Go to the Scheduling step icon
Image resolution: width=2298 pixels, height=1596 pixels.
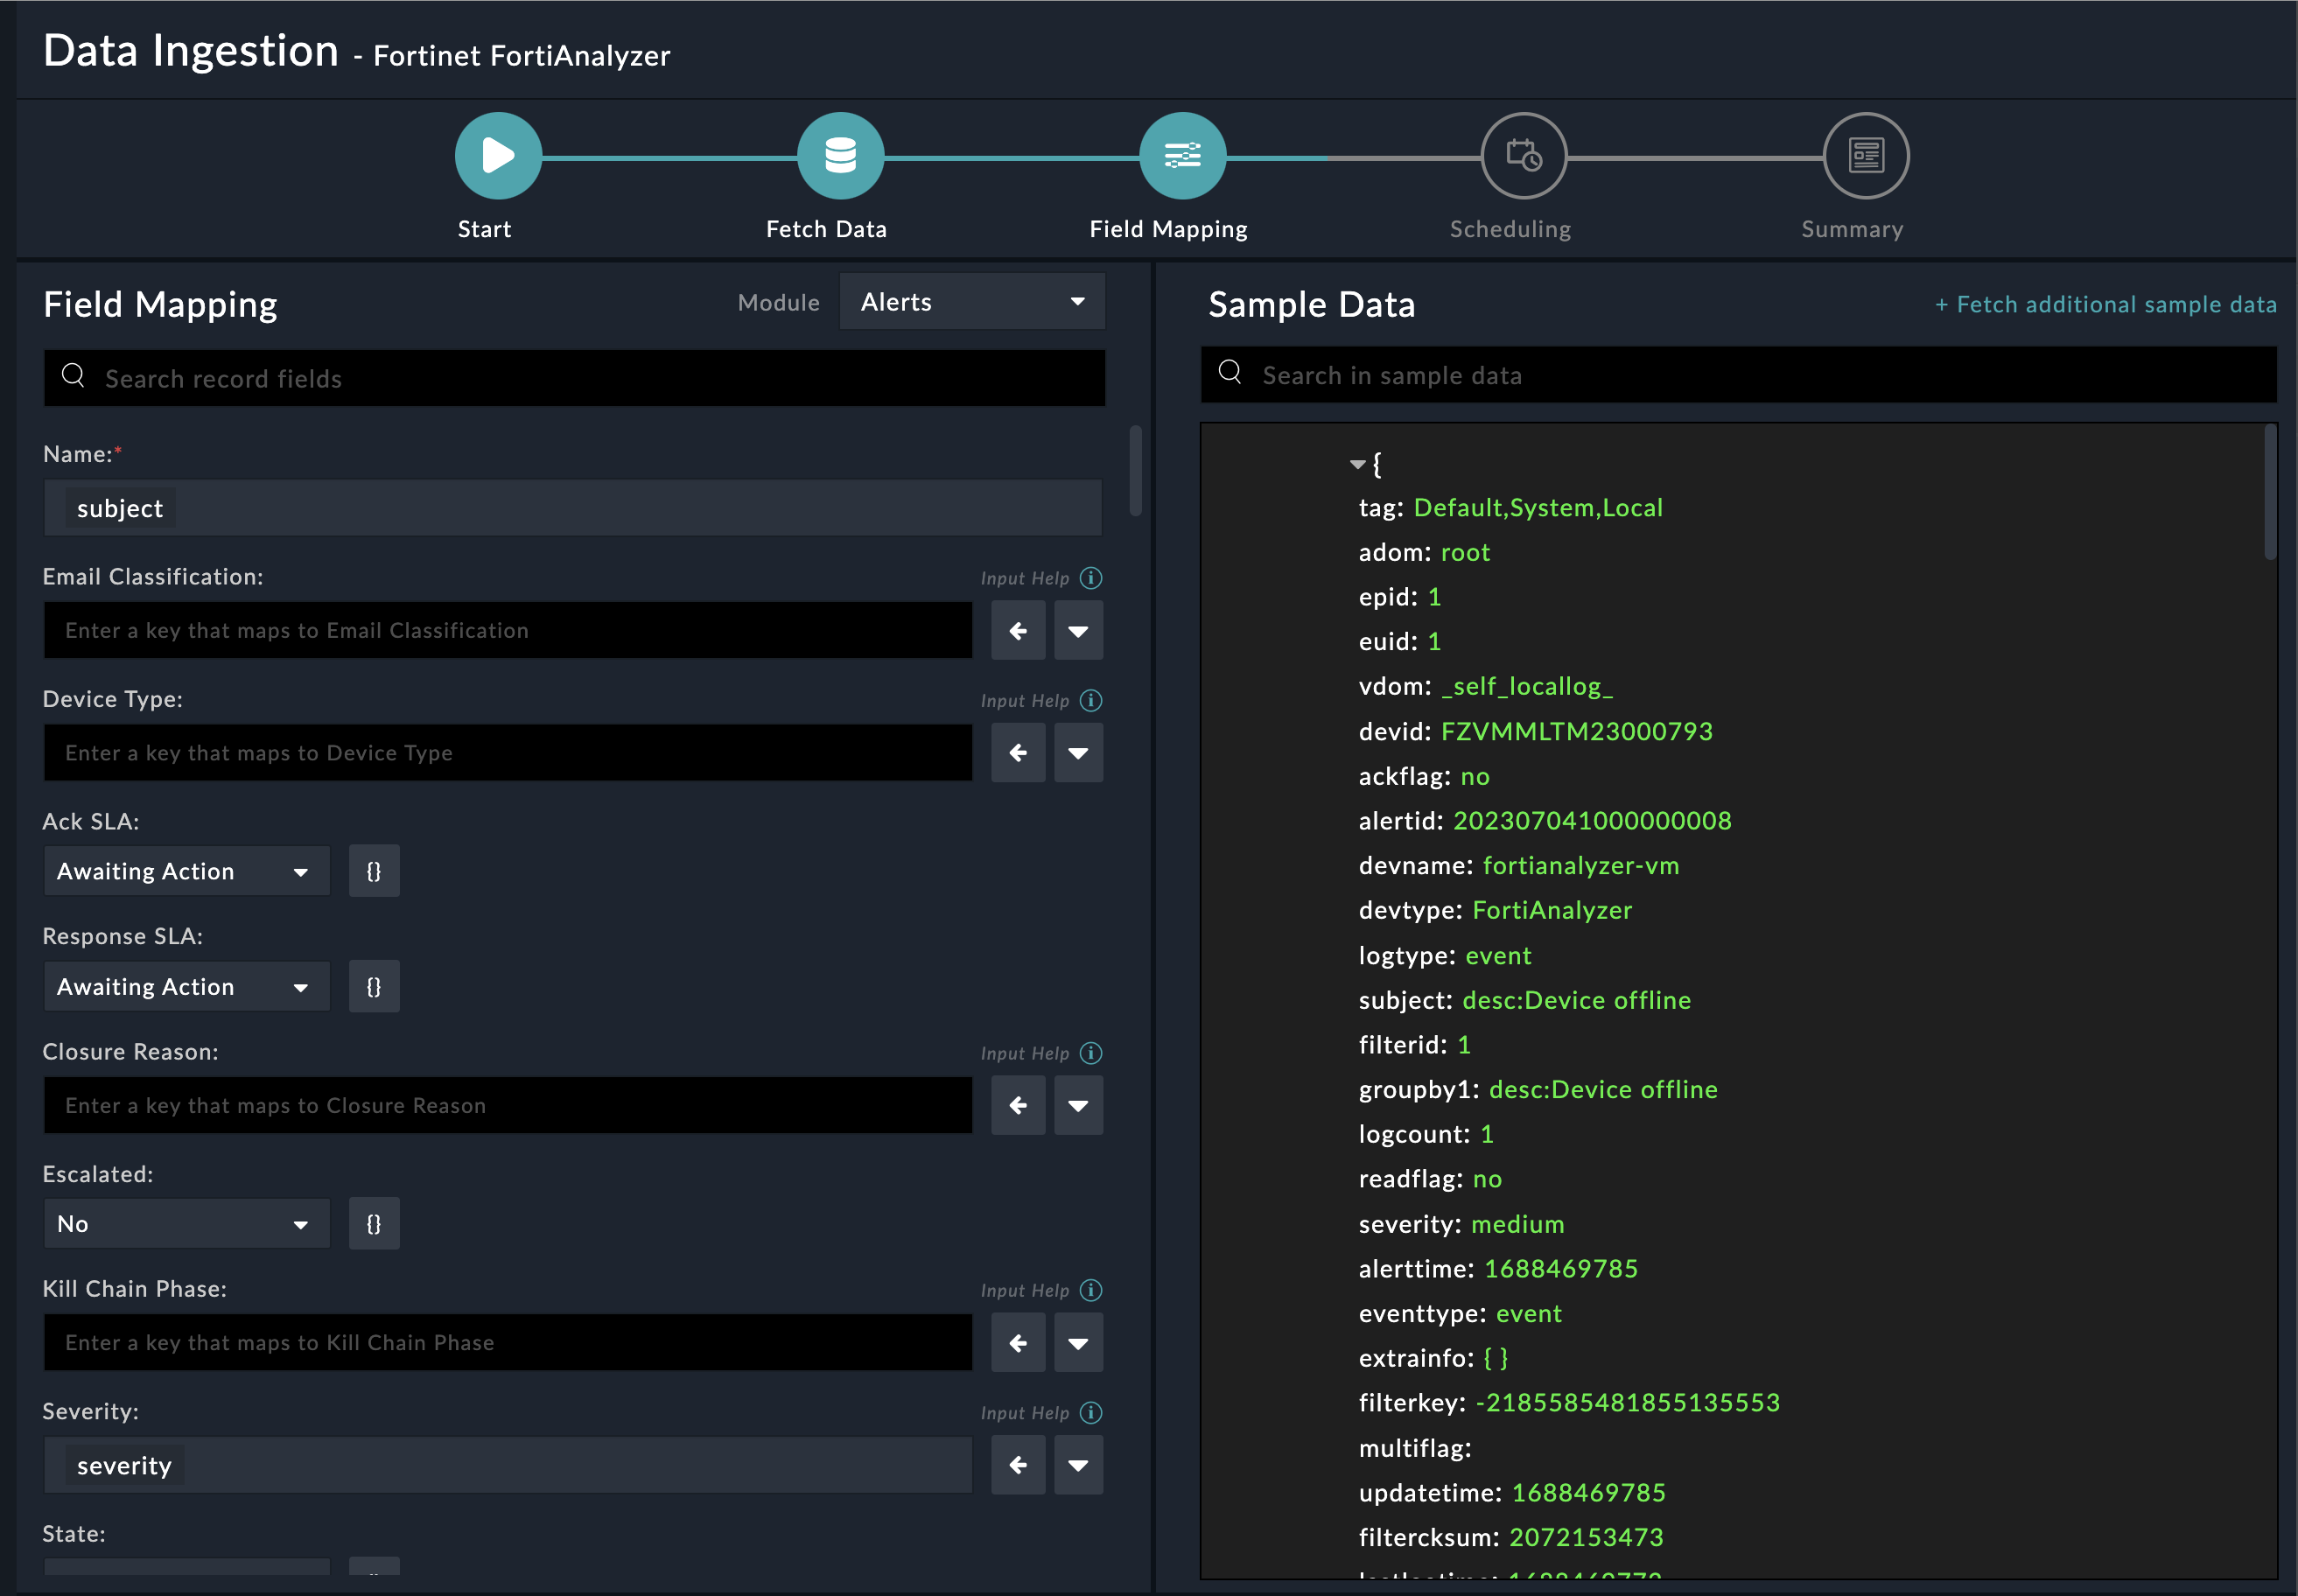(1523, 156)
